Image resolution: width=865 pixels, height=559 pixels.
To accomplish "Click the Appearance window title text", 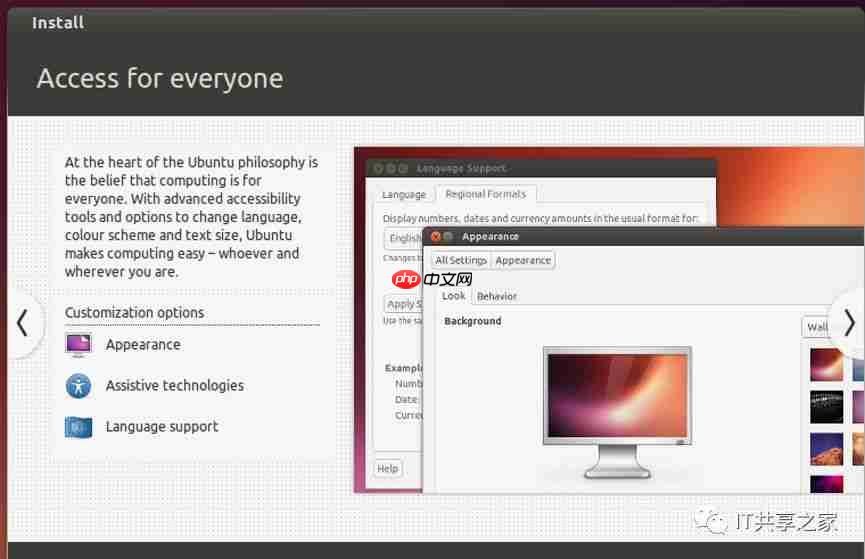I will 490,236.
